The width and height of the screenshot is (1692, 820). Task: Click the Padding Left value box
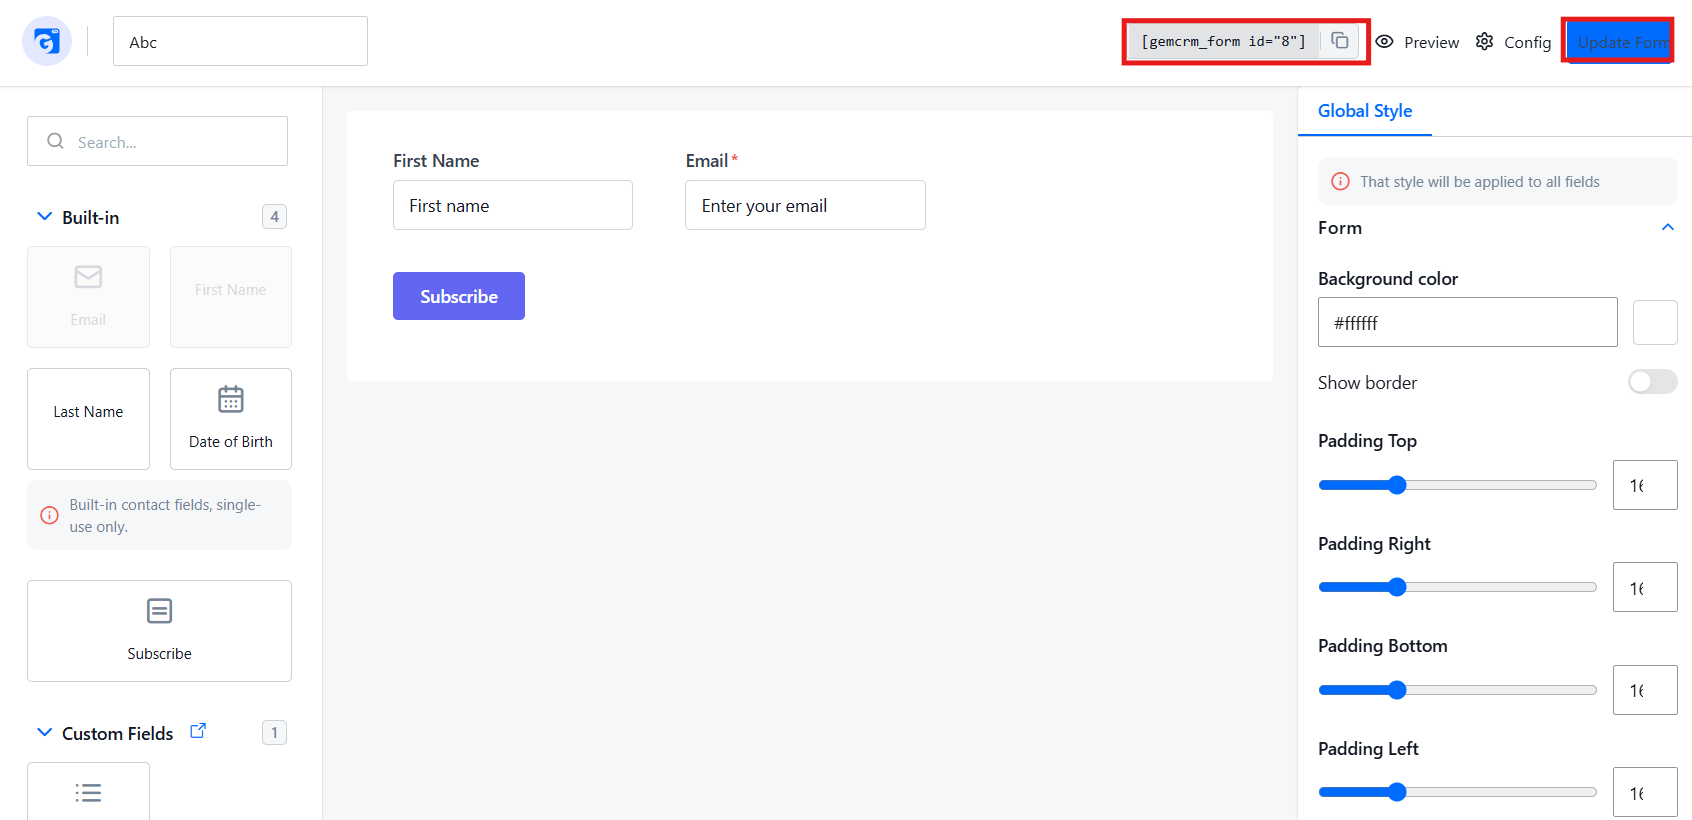tap(1645, 792)
